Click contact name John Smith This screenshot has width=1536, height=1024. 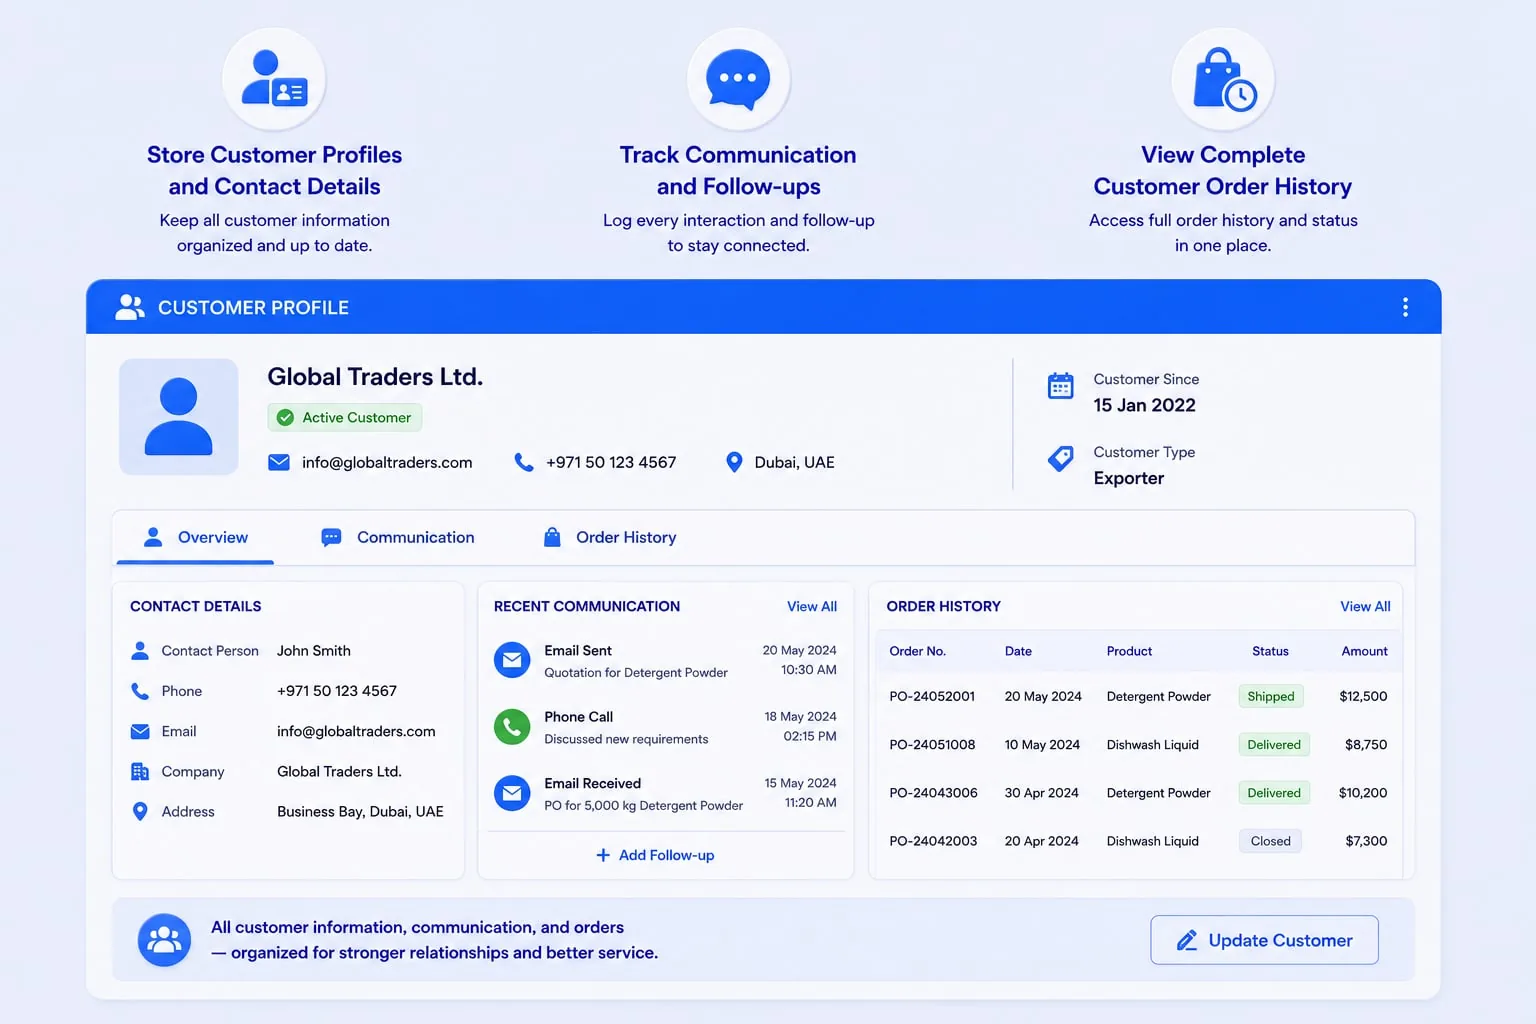(314, 651)
